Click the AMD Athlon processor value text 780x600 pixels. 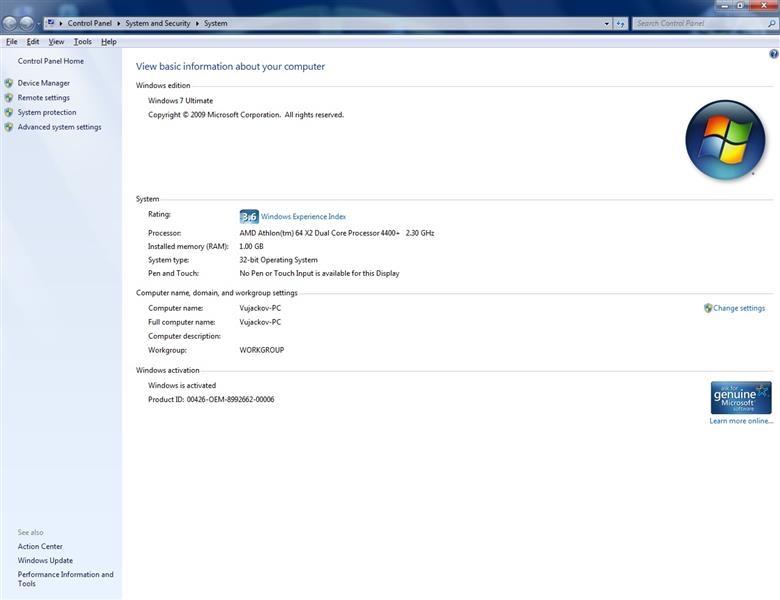pos(337,233)
